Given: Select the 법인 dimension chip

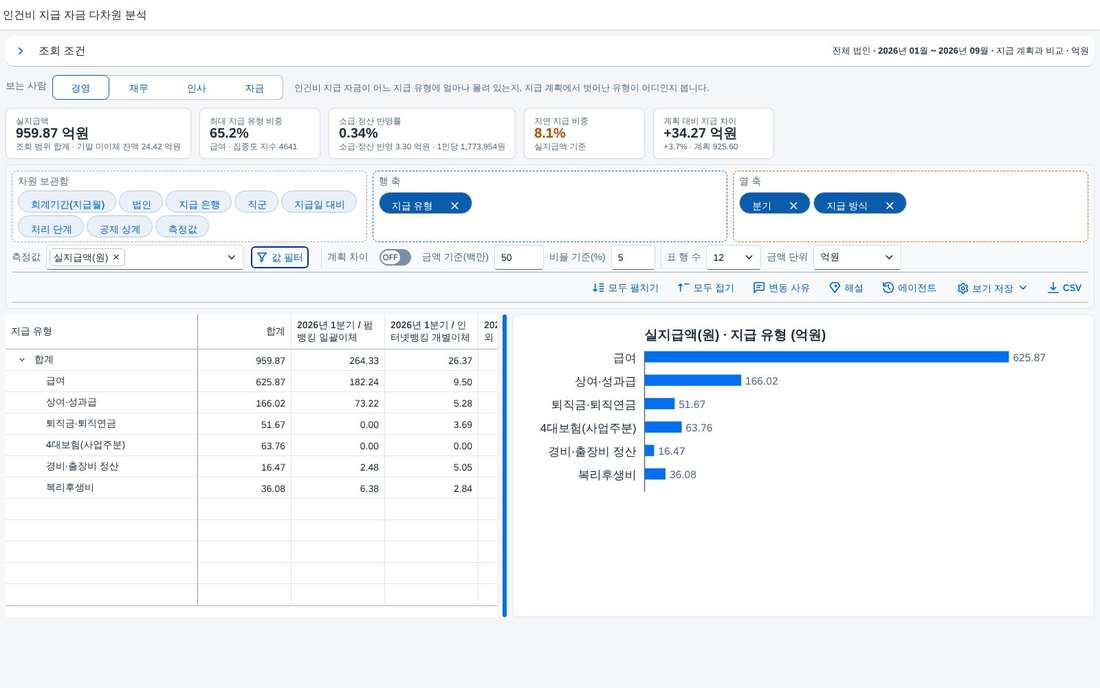Looking at the screenshot, I should tap(141, 204).
